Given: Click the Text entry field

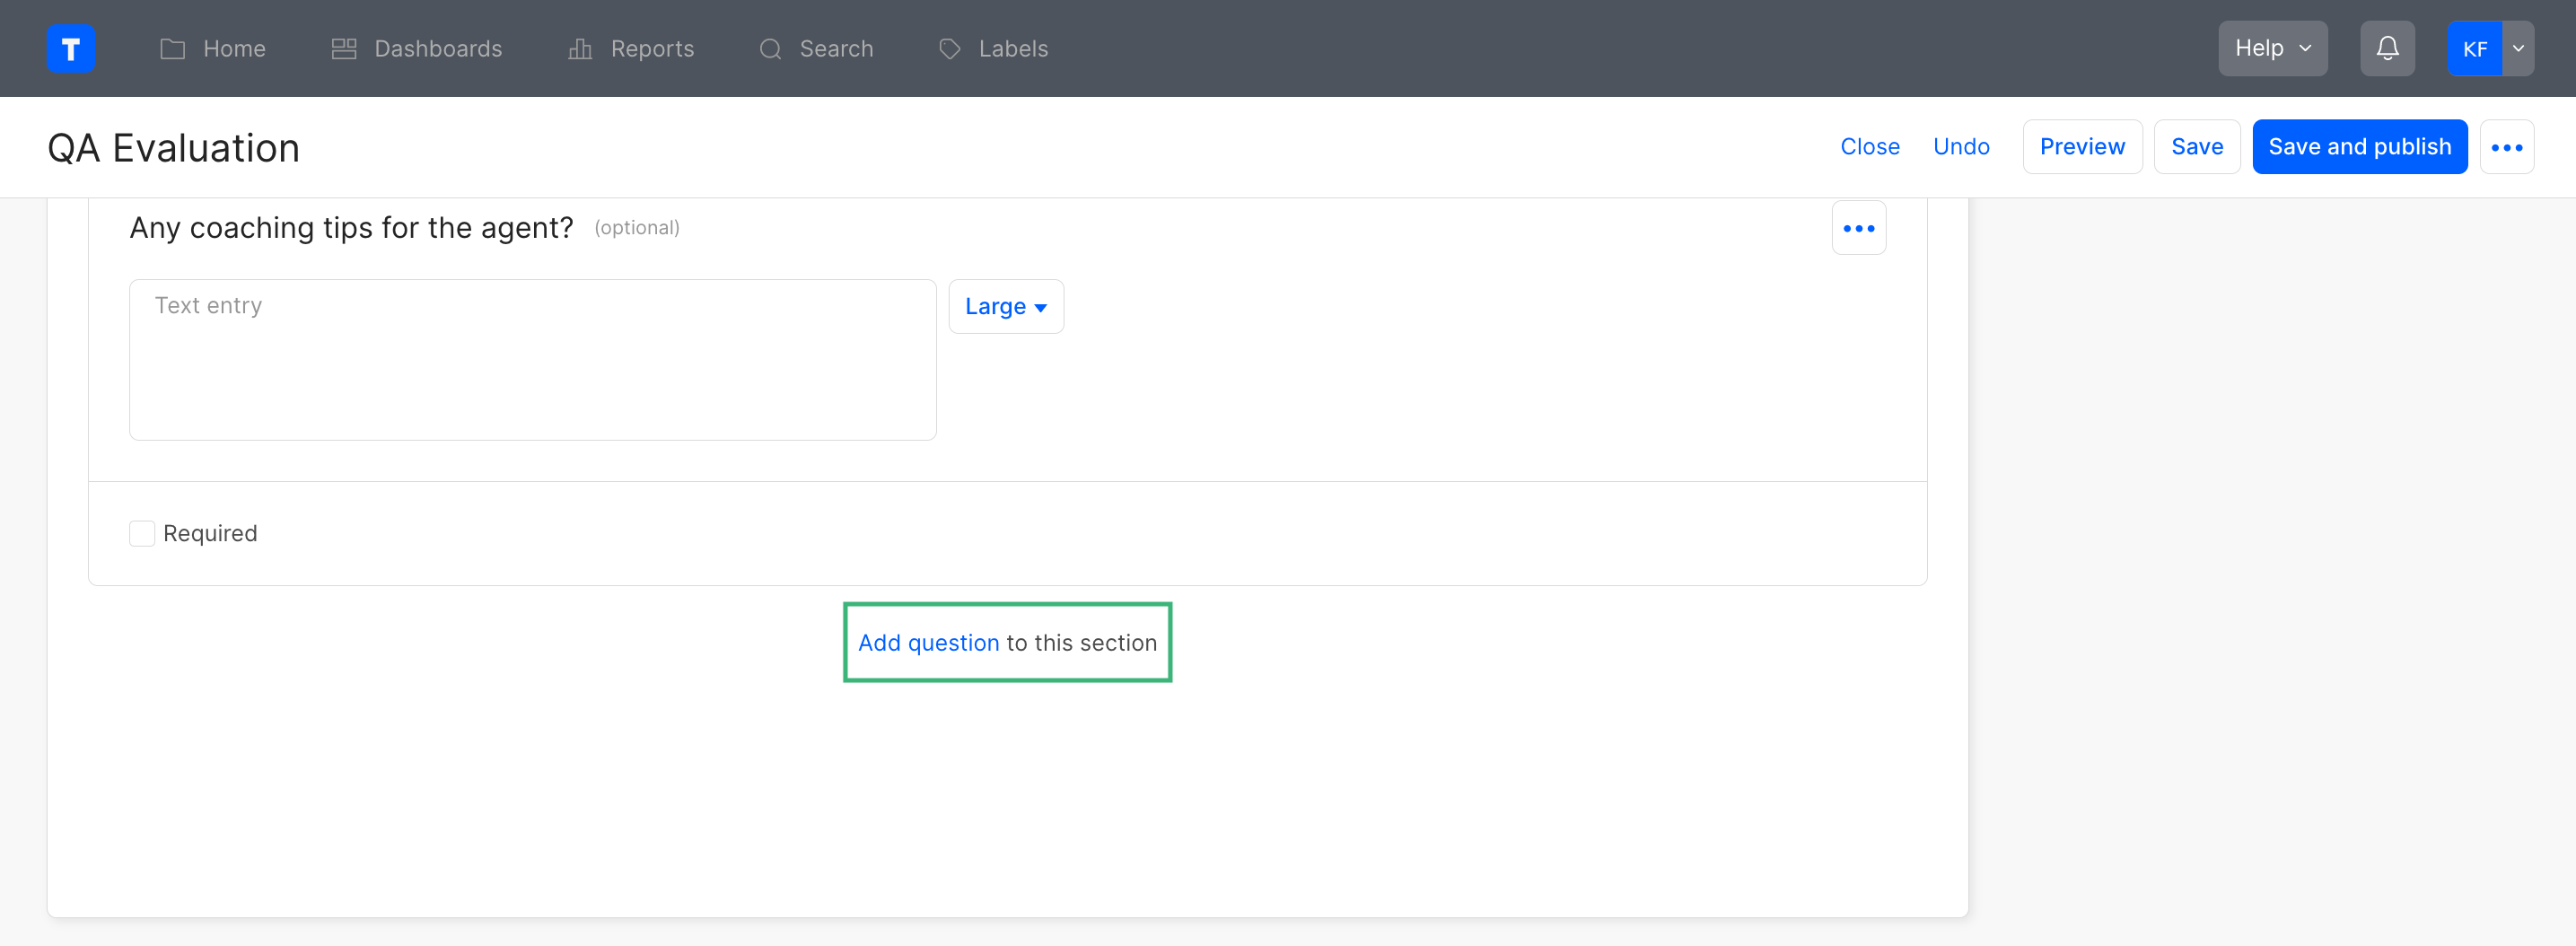Looking at the screenshot, I should click(532, 359).
